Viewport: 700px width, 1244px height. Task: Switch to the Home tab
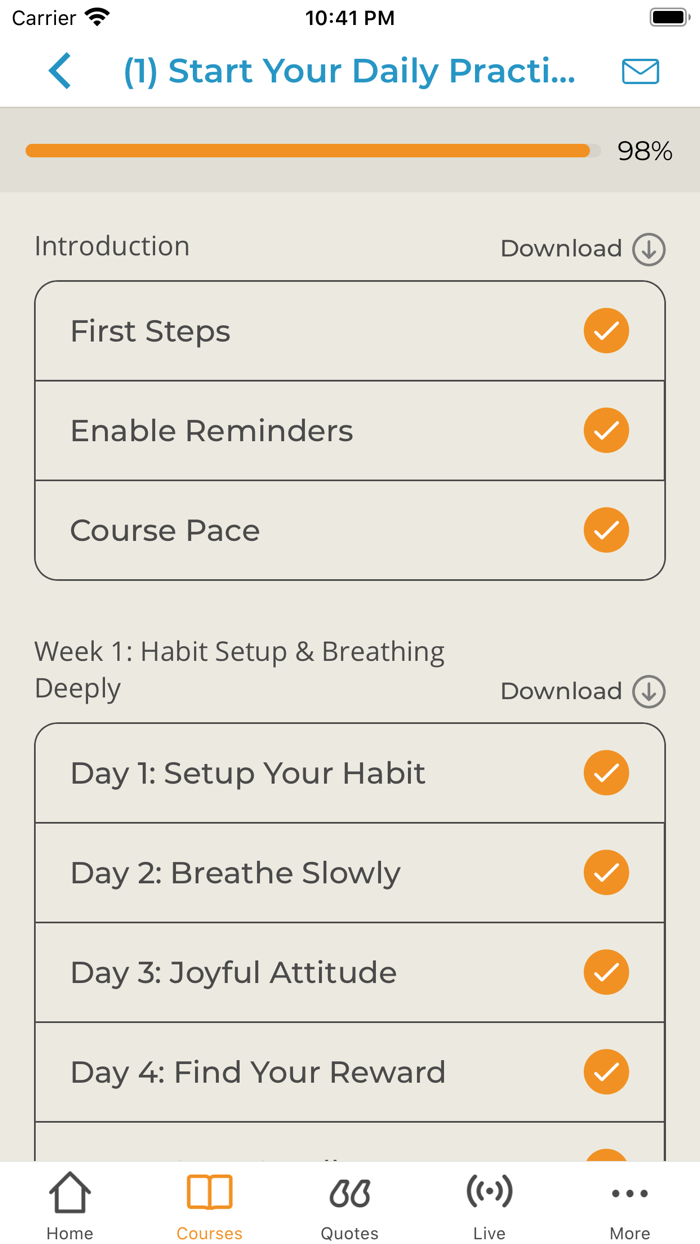[x=69, y=1205]
